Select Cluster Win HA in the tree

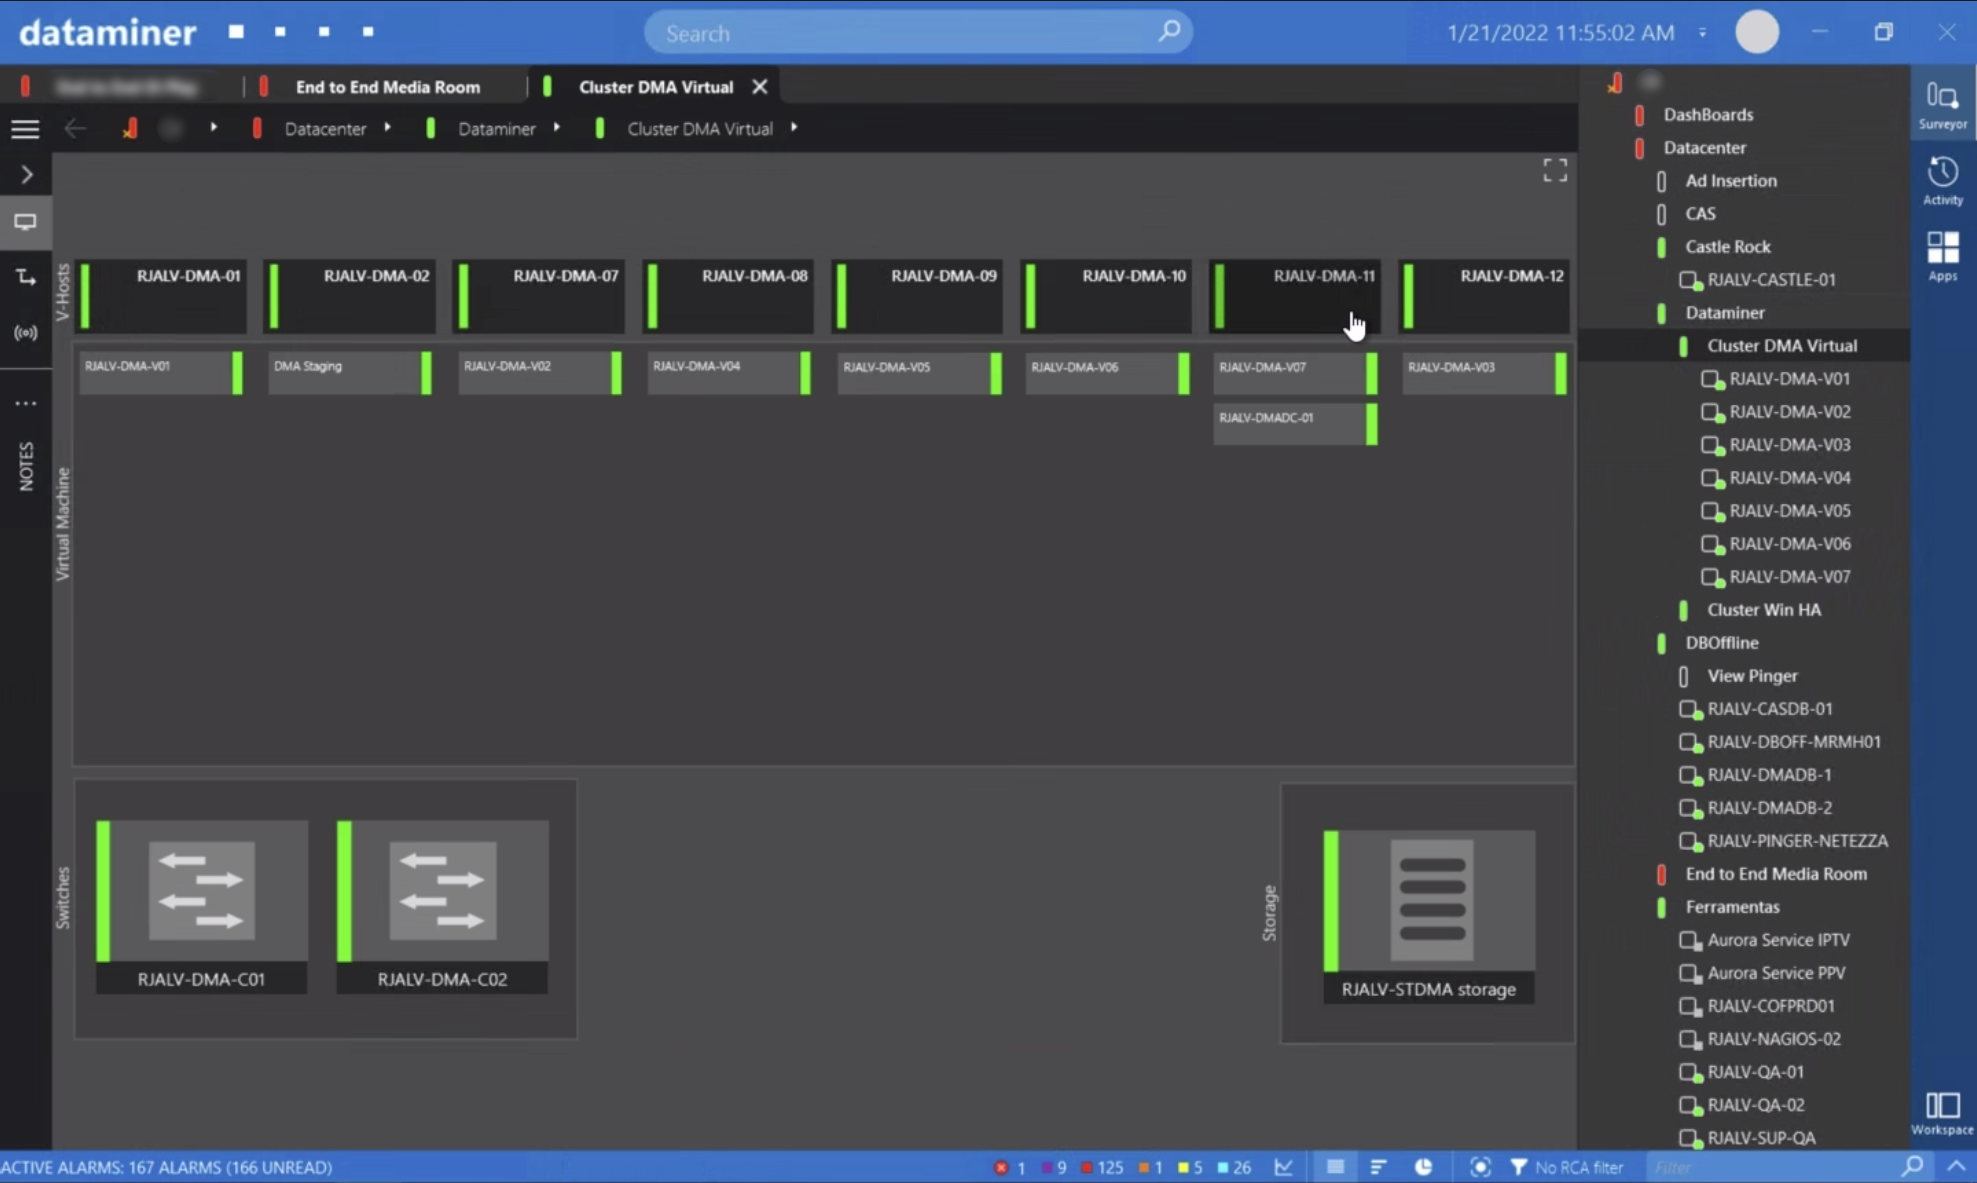tap(1763, 610)
